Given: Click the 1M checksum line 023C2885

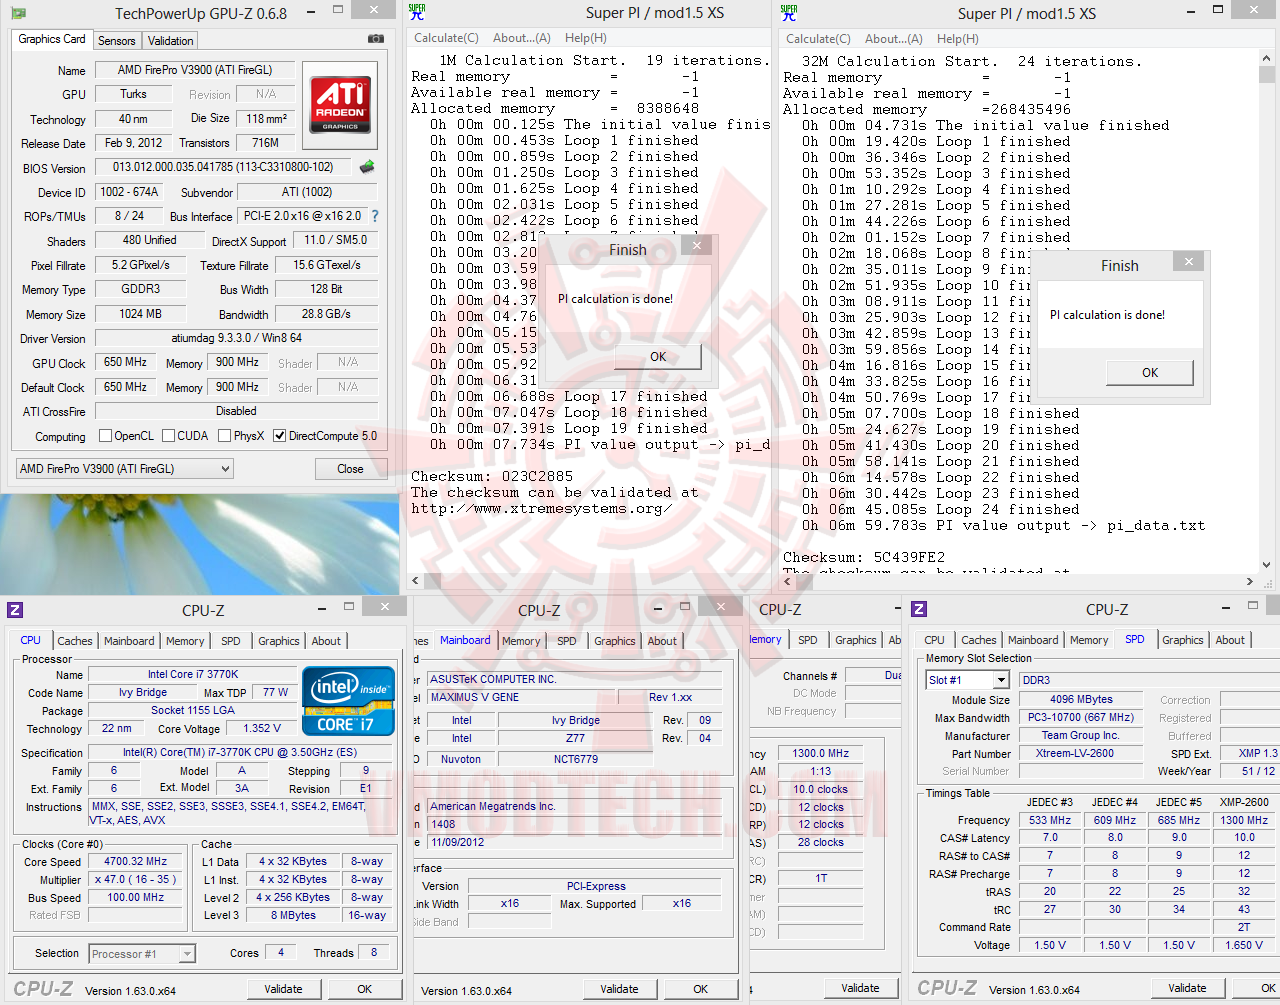Looking at the screenshot, I should pos(492,476).
